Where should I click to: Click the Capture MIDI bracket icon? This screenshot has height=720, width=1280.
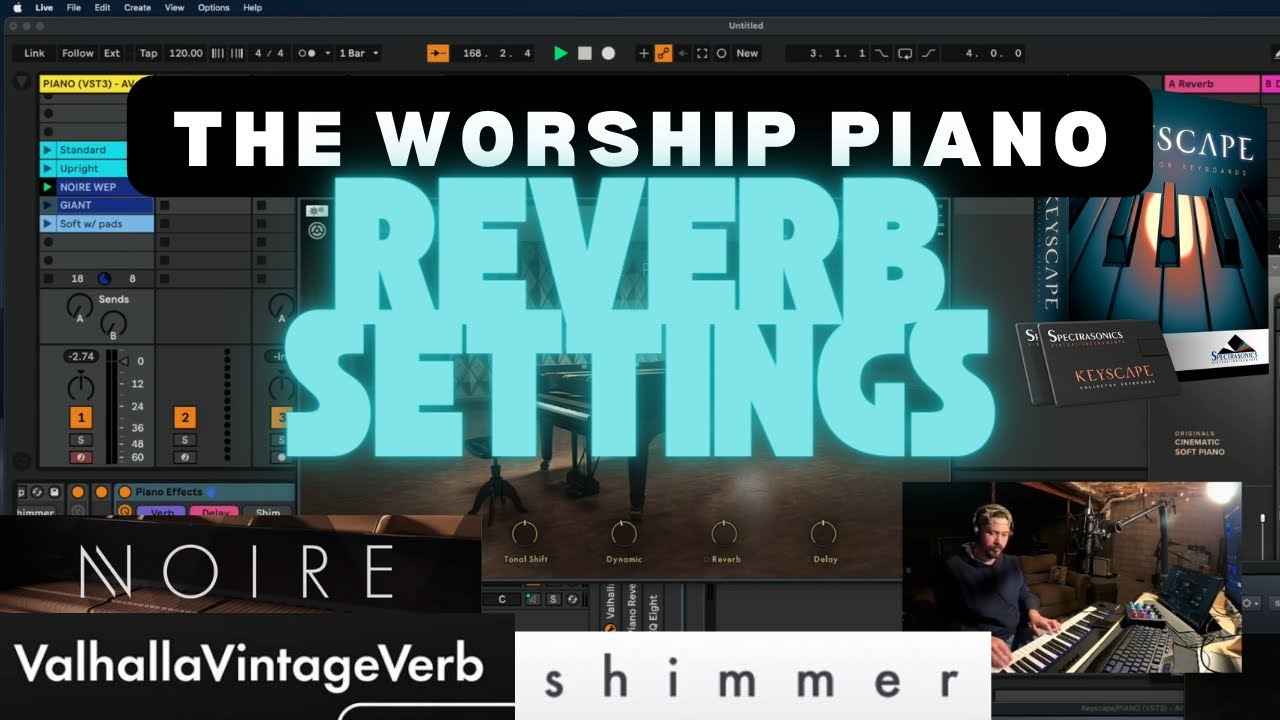pos(702,53)
